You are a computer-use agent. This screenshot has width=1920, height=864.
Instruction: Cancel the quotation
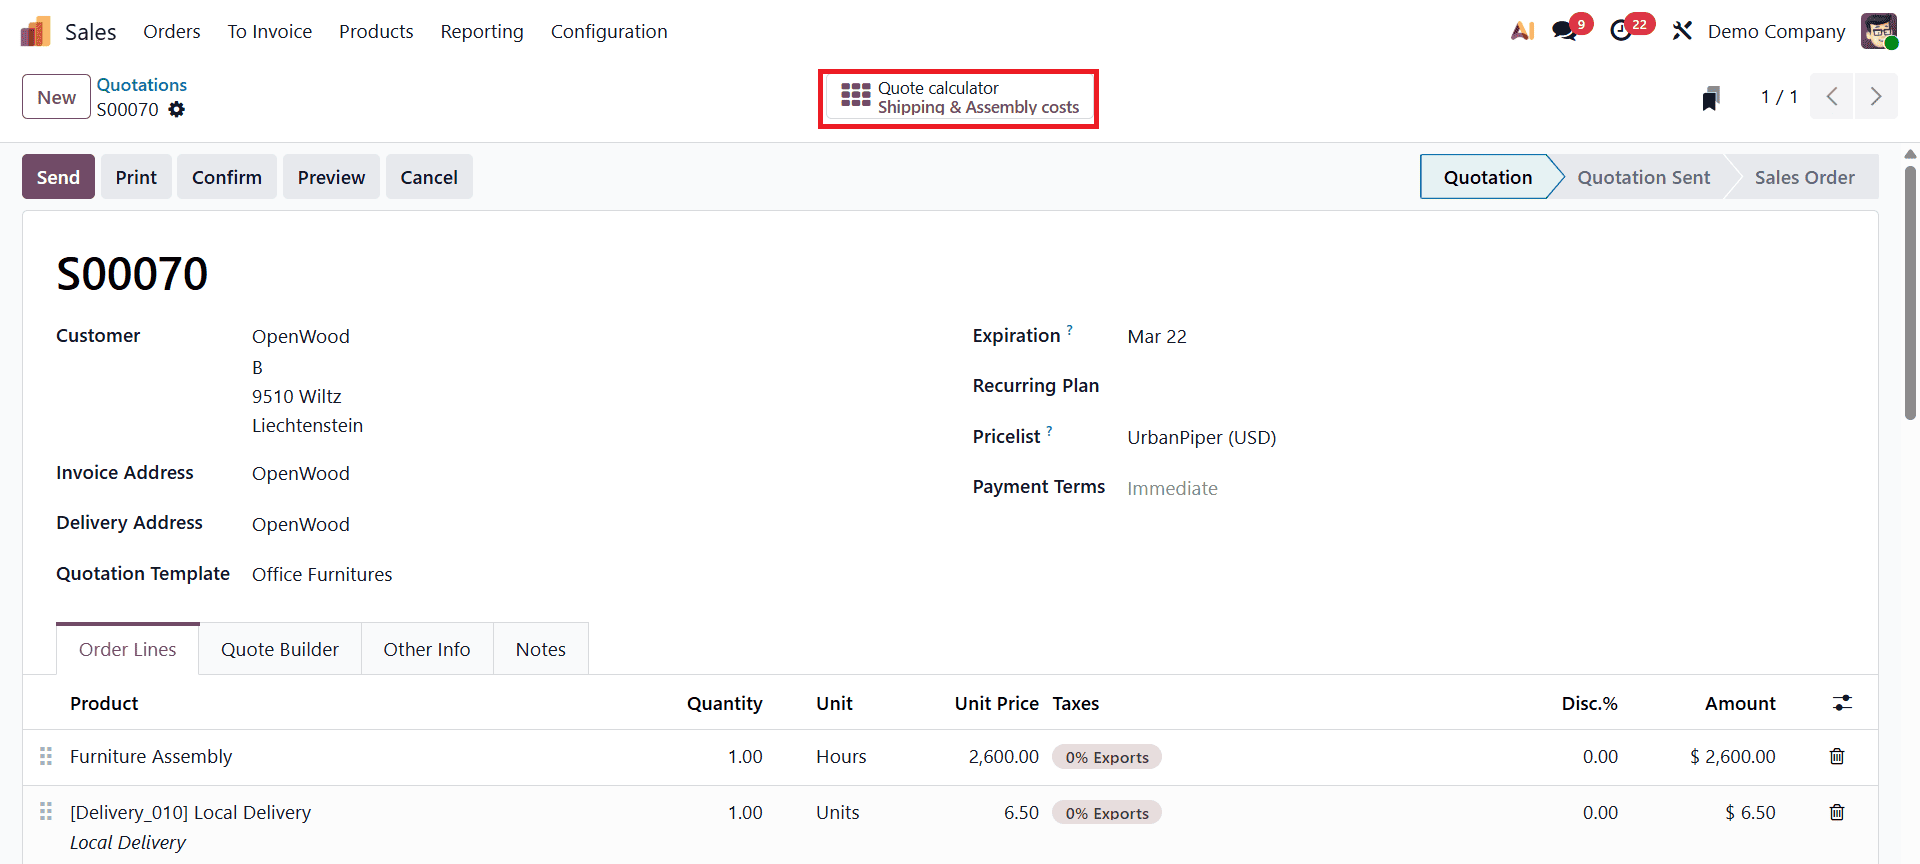pyautogui.click(x=429, y=177)
